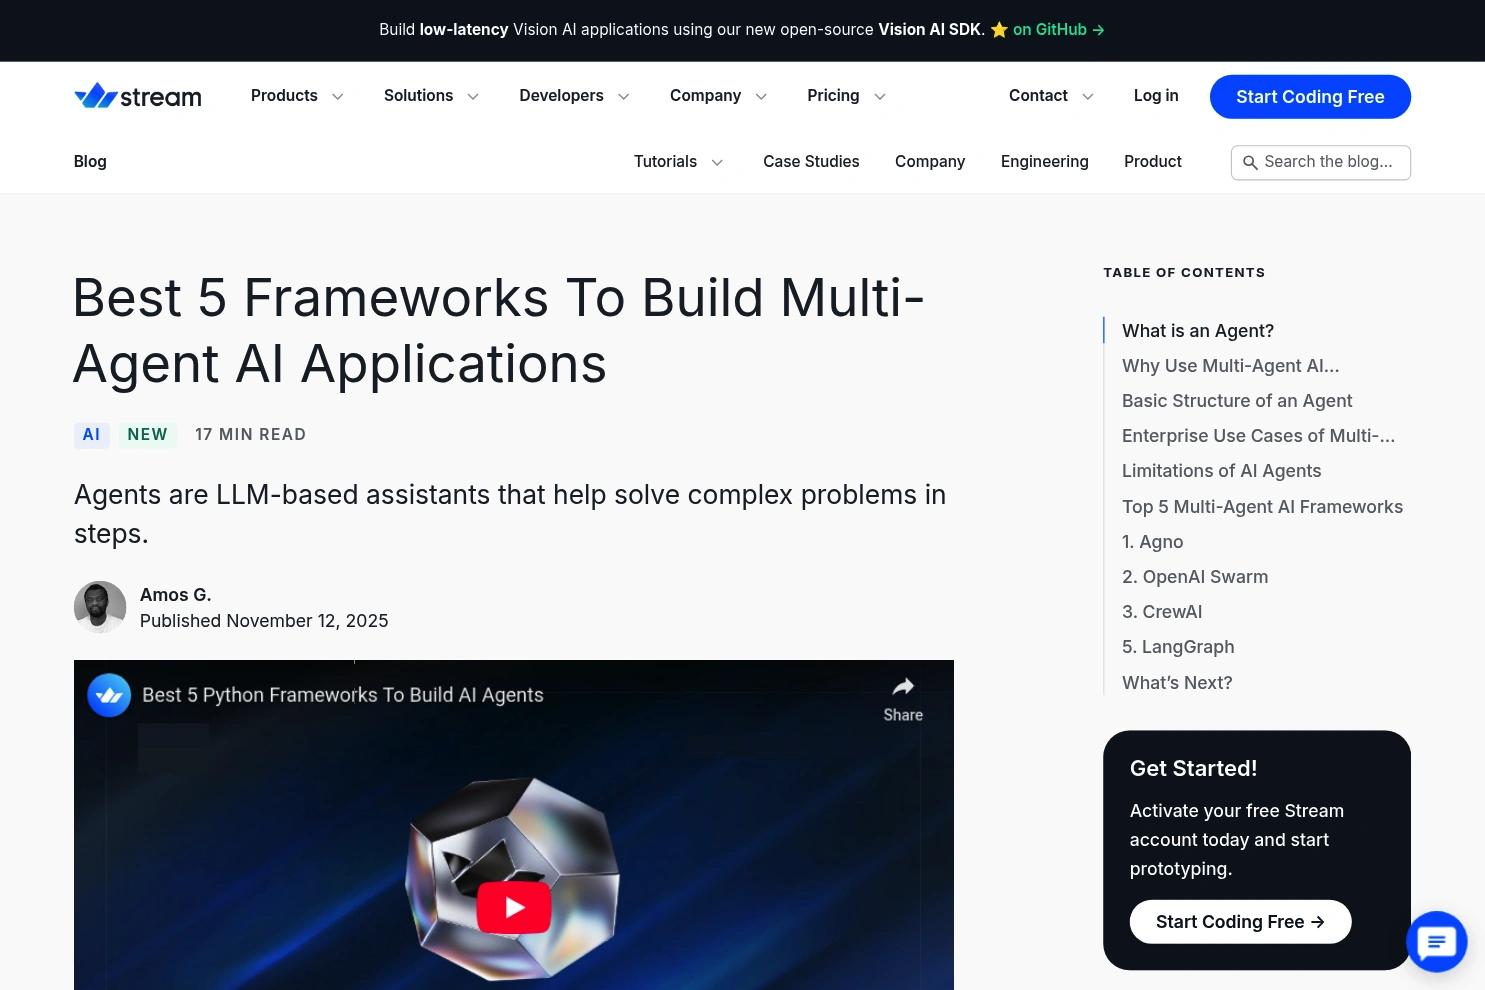Click the blue Start Coding Free button
Screen dimensions: 1485x990
click(x=1310, y=97)
